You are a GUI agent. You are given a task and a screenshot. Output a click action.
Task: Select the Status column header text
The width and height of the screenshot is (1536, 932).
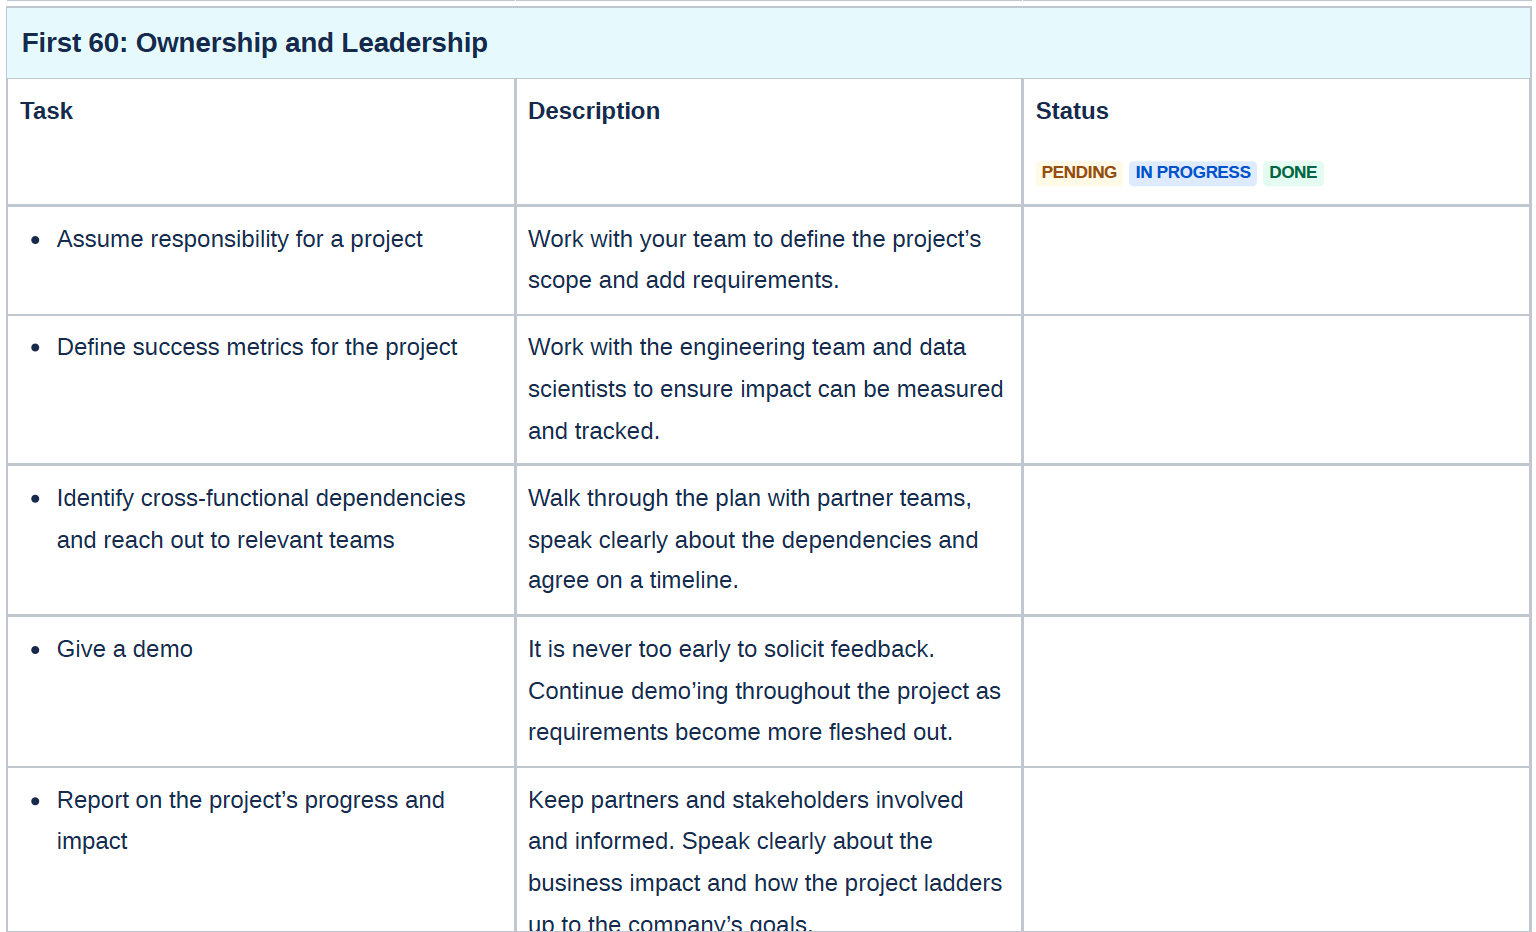pyautogui.click(x=1072, y=111)
